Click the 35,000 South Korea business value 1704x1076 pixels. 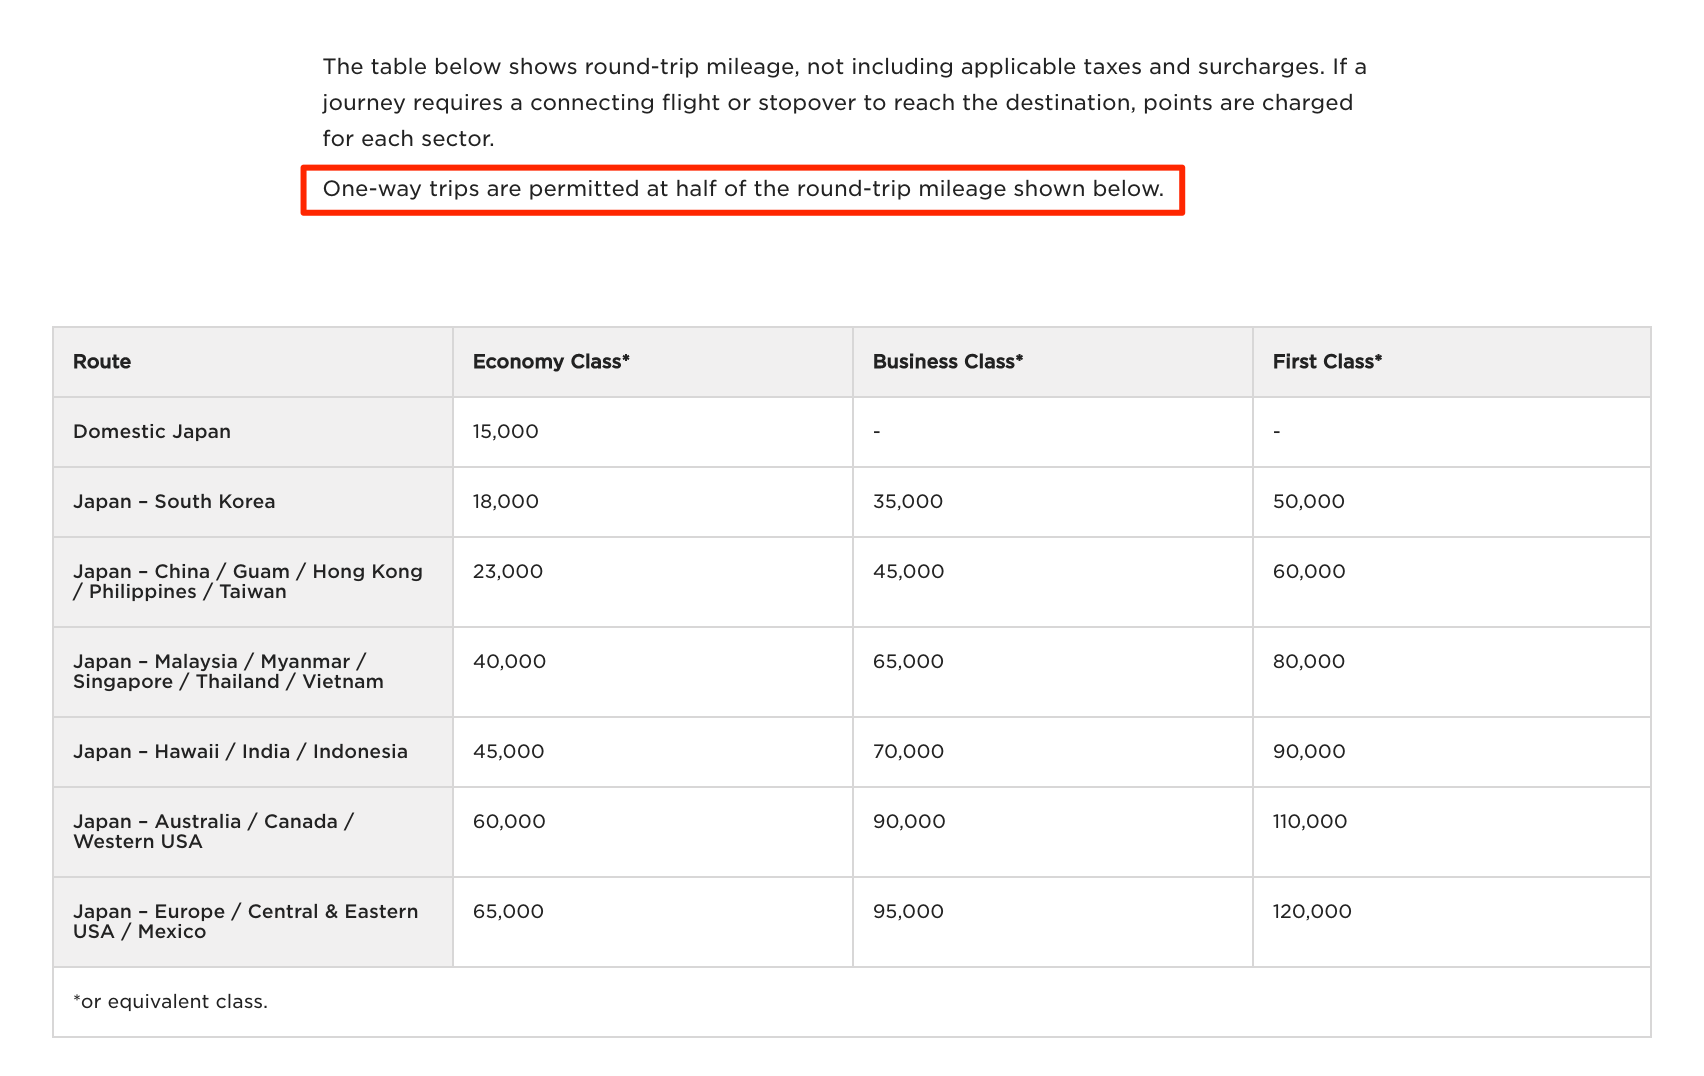908,502
